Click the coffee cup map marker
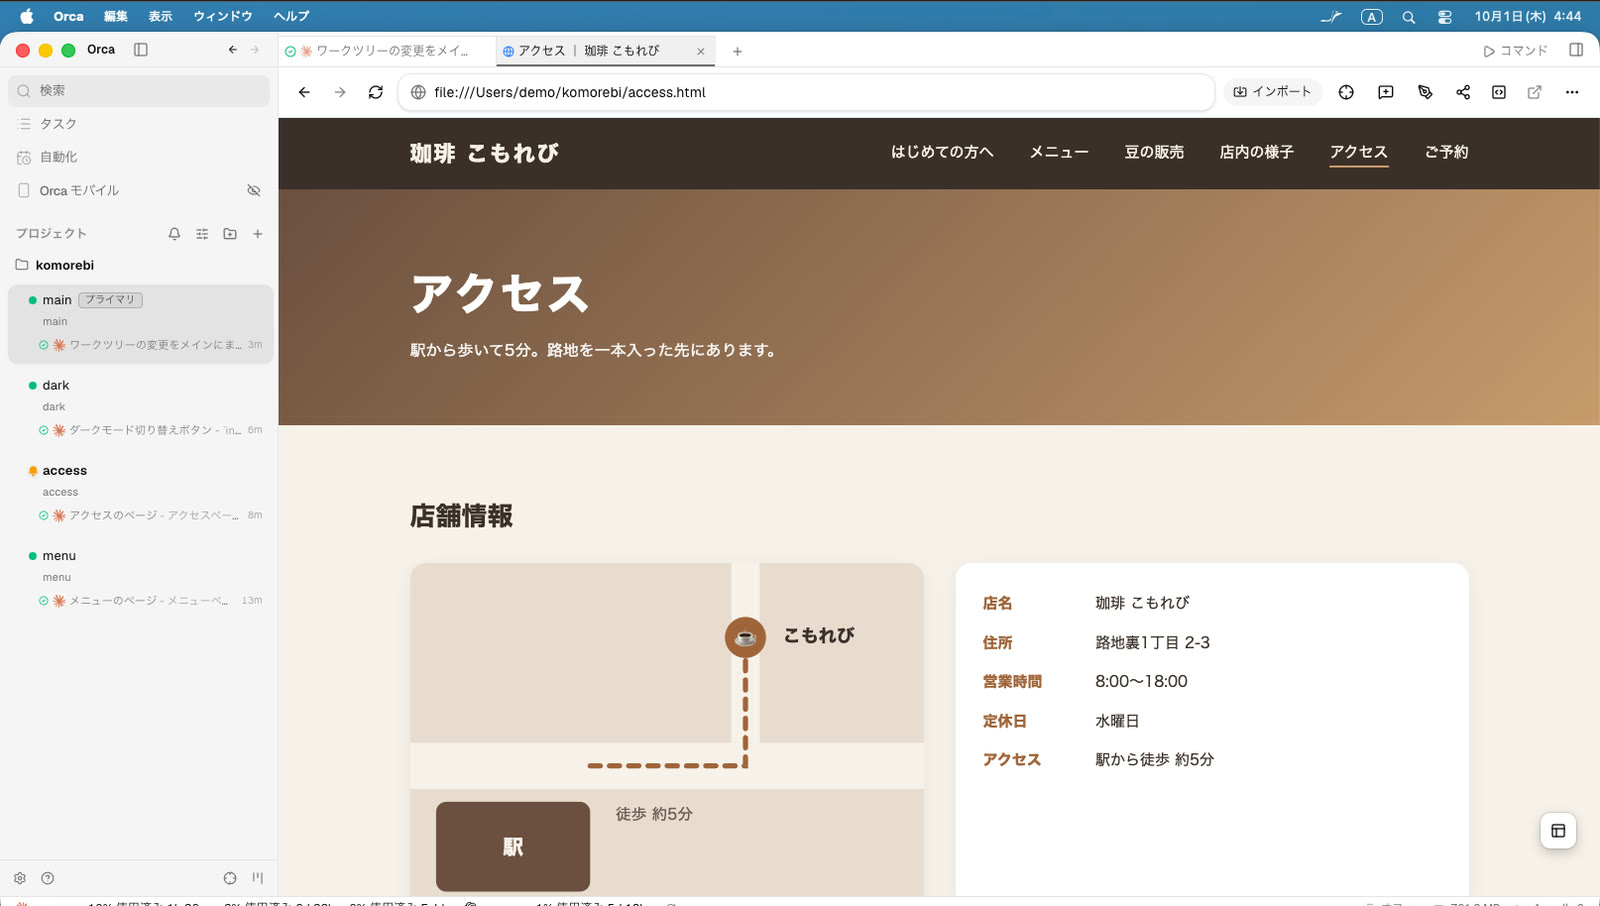The width and height of the screenshot is (1600, 906). (x=745, y=637)
